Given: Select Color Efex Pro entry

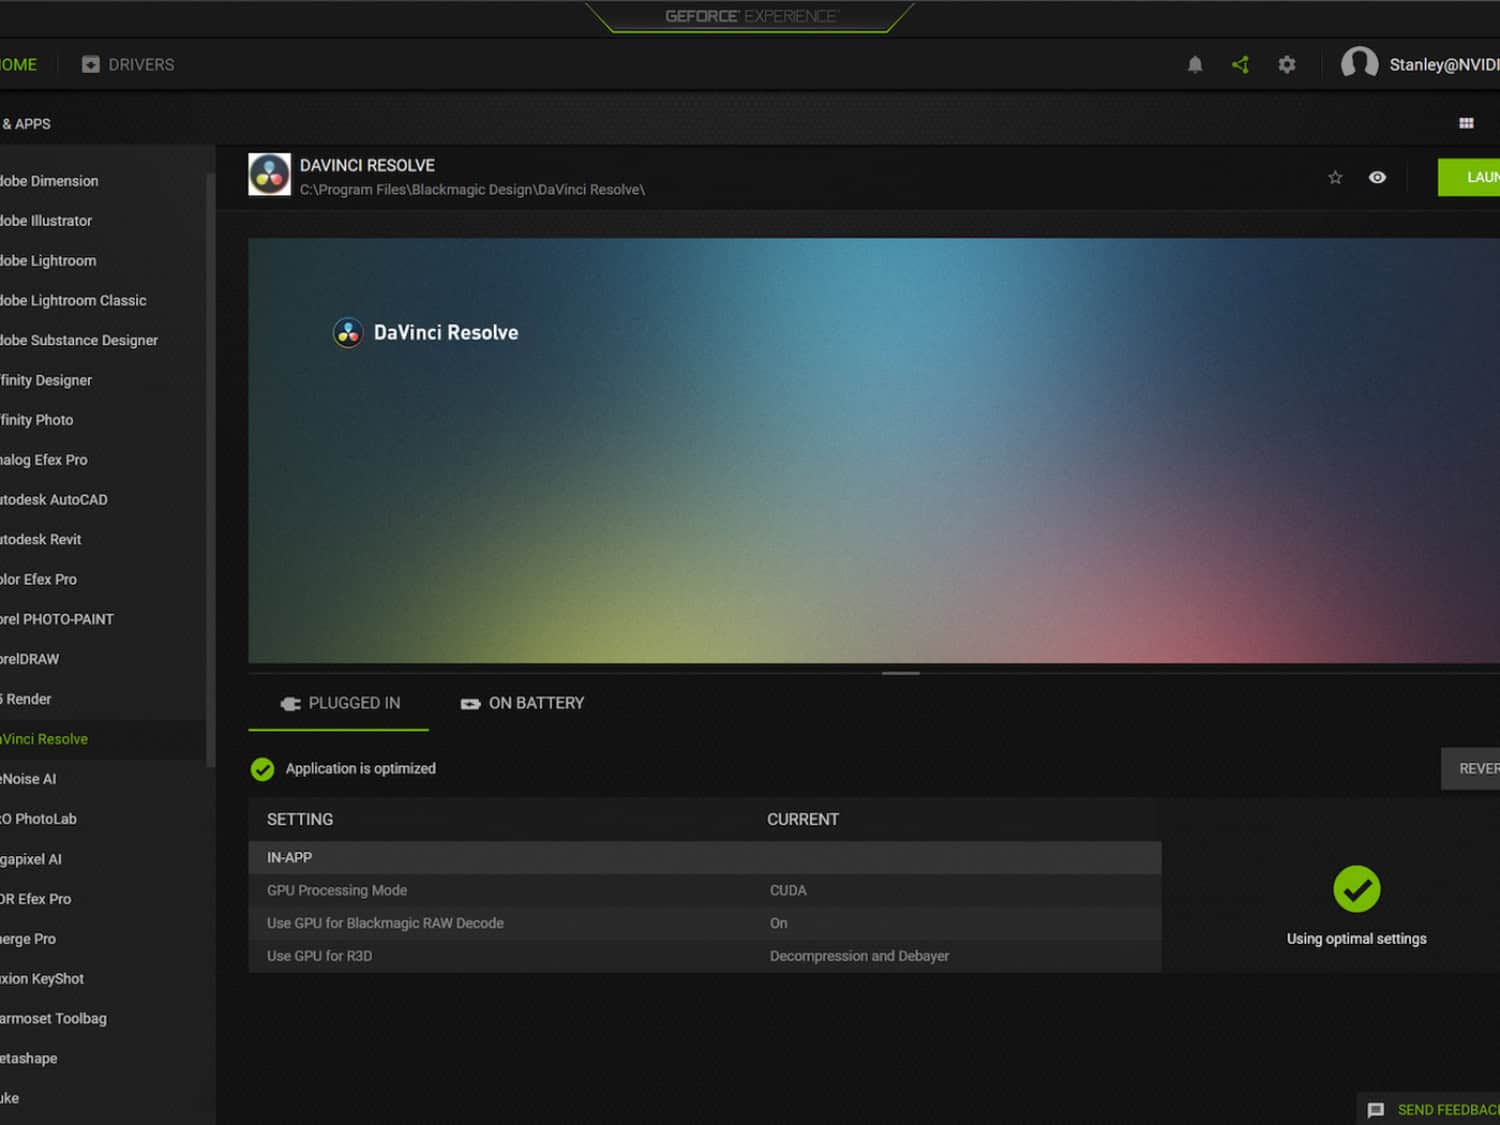Looking at the screenshot, I should [x=39, y=580].
